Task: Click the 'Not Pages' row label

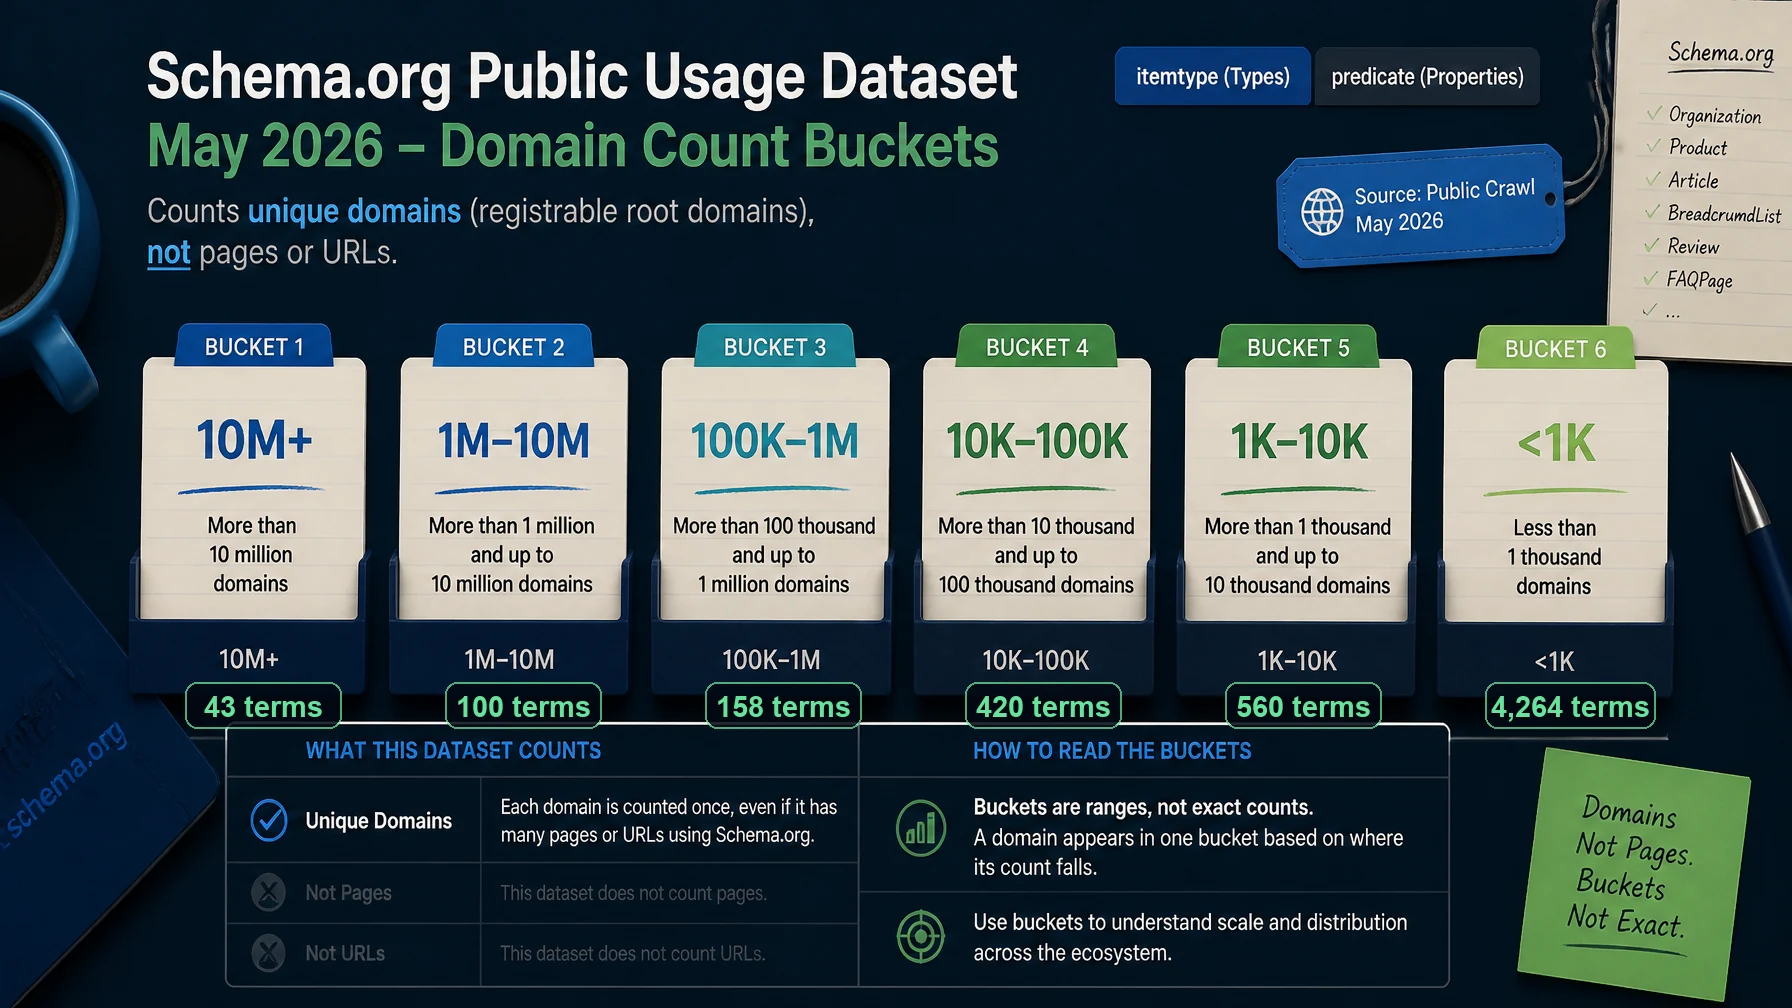Action: (x=348, y=893)
